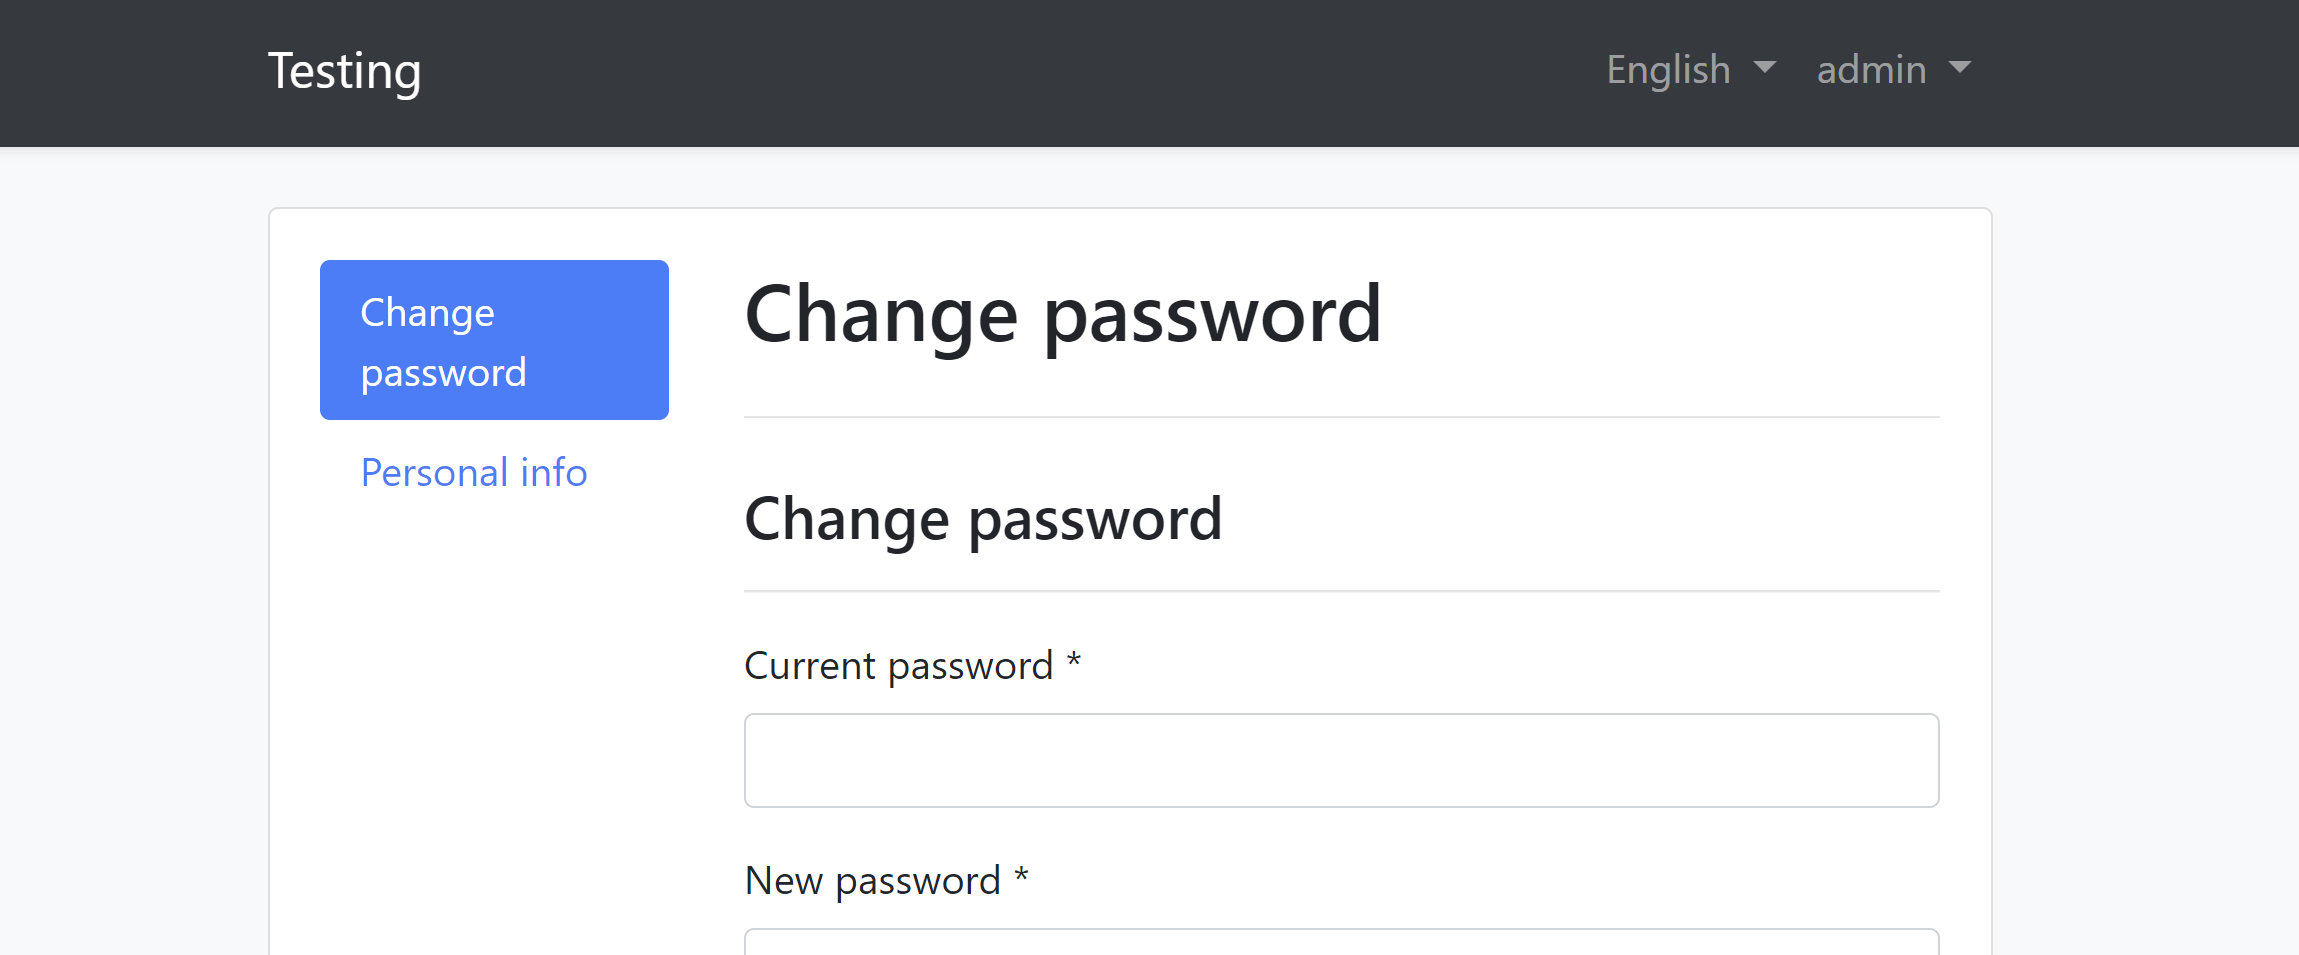Switch to the Personal info section
Screen dimensions: 2299x955
pyautogui.click(x=473, y=472)
